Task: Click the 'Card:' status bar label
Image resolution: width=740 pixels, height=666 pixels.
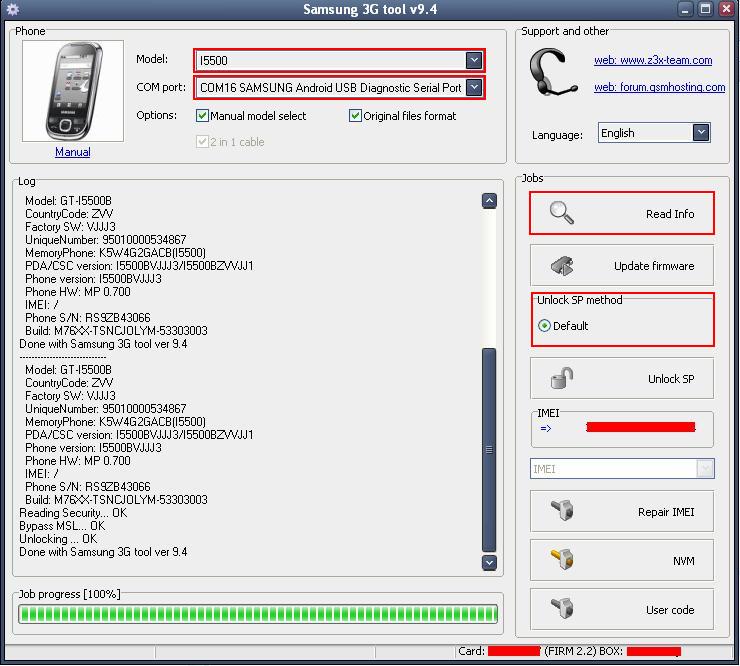Action: (x=471, y=651)
